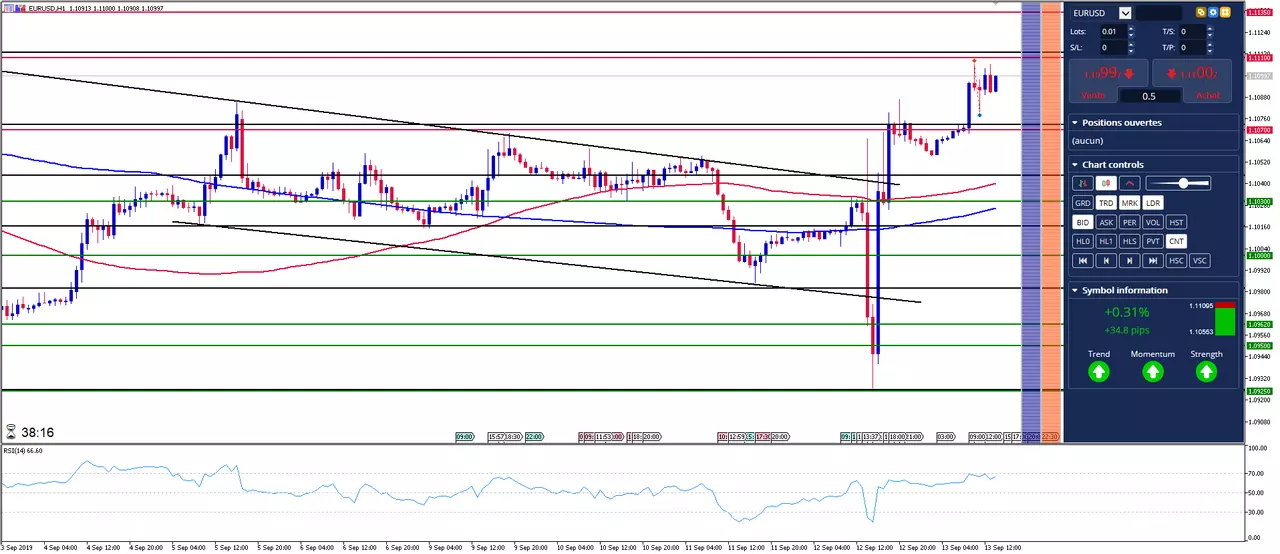The width and height of the screenshot is (1280, 554).
Task: Click the 22:00 session time marker
Action: click(x=534, y=437)
